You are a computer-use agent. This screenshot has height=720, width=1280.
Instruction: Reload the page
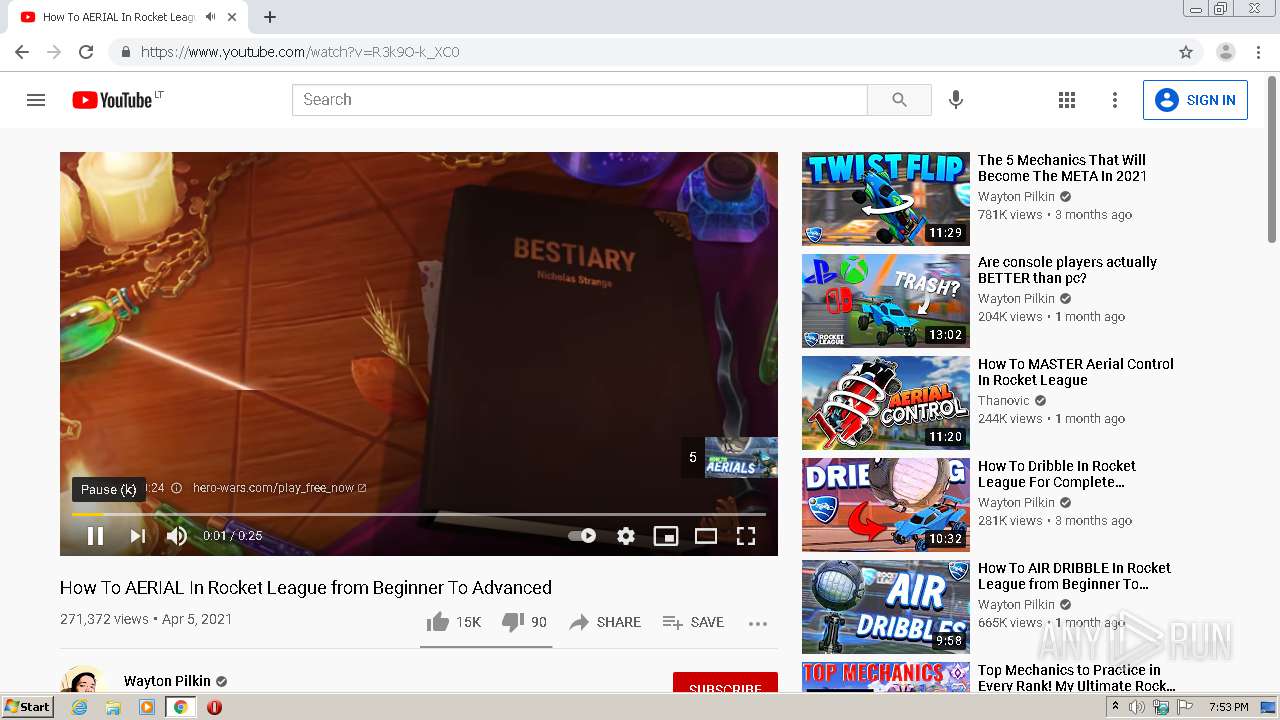point(86,52)
